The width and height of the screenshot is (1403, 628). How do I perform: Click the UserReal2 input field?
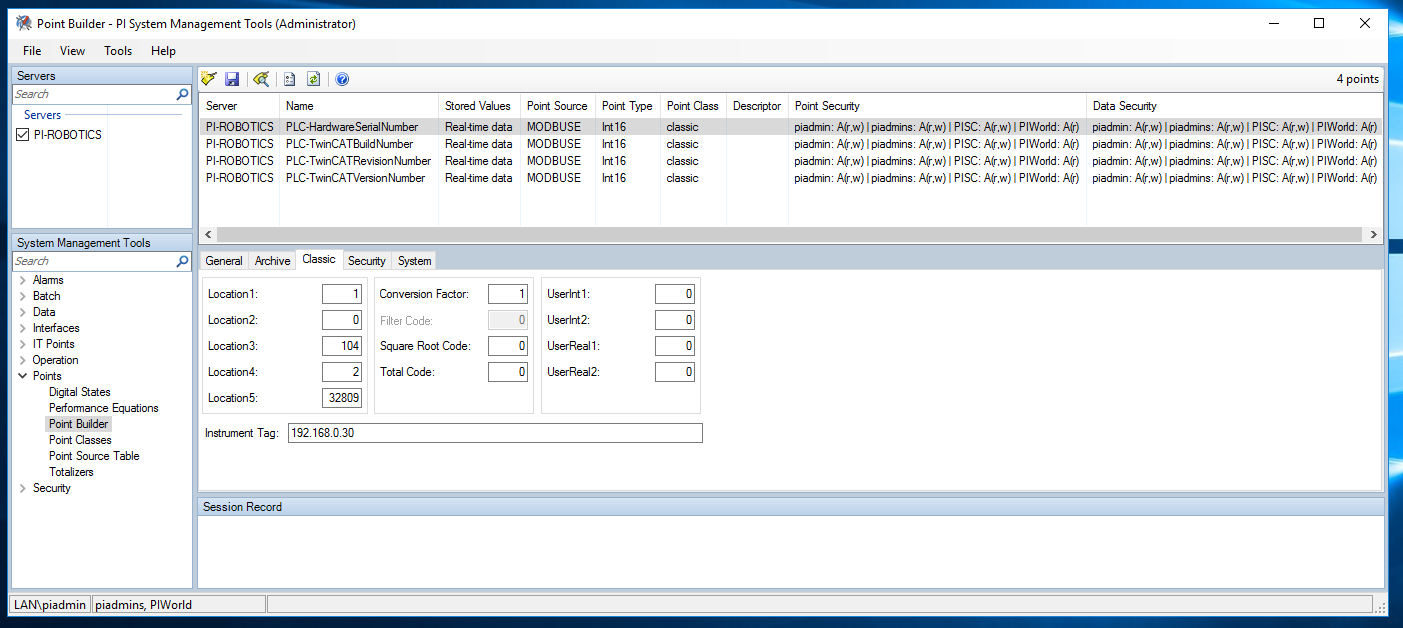[x=675, y=372]
